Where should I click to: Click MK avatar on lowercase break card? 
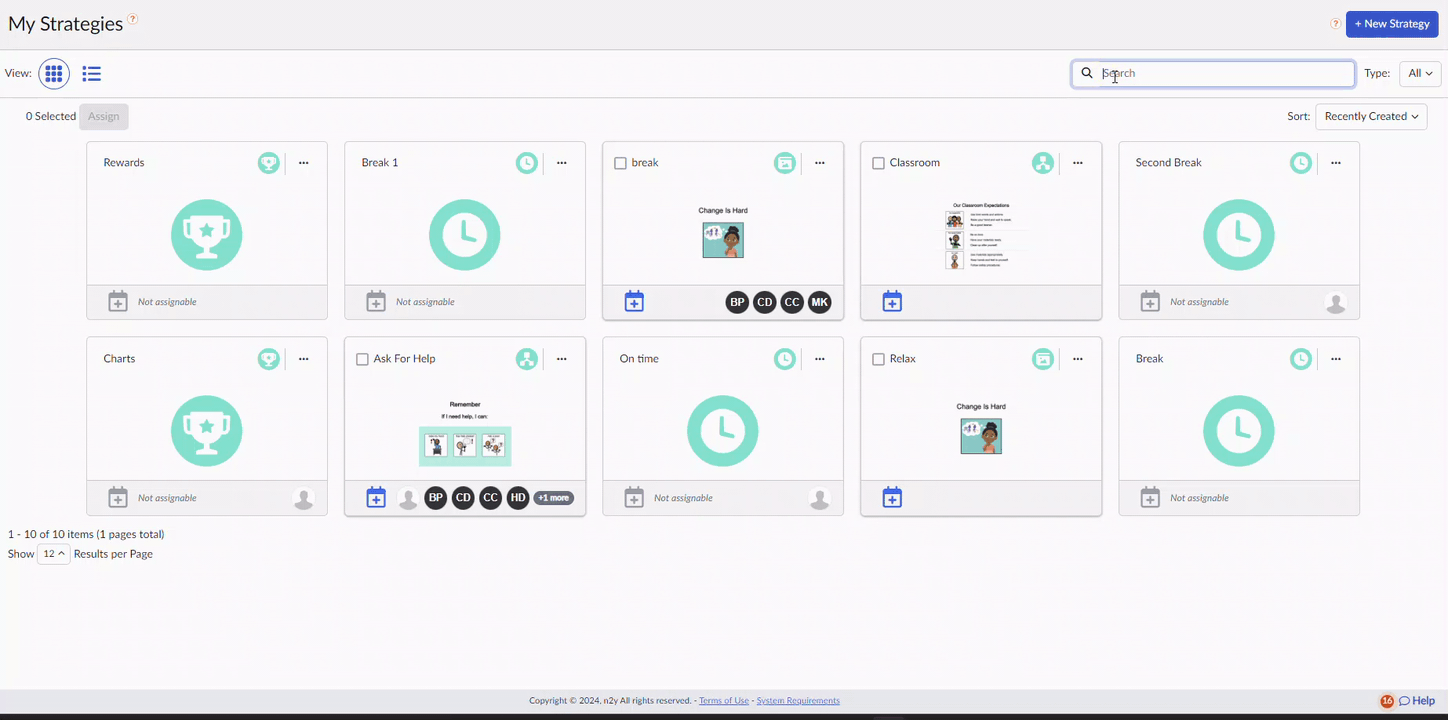click(x=820, y=302)
